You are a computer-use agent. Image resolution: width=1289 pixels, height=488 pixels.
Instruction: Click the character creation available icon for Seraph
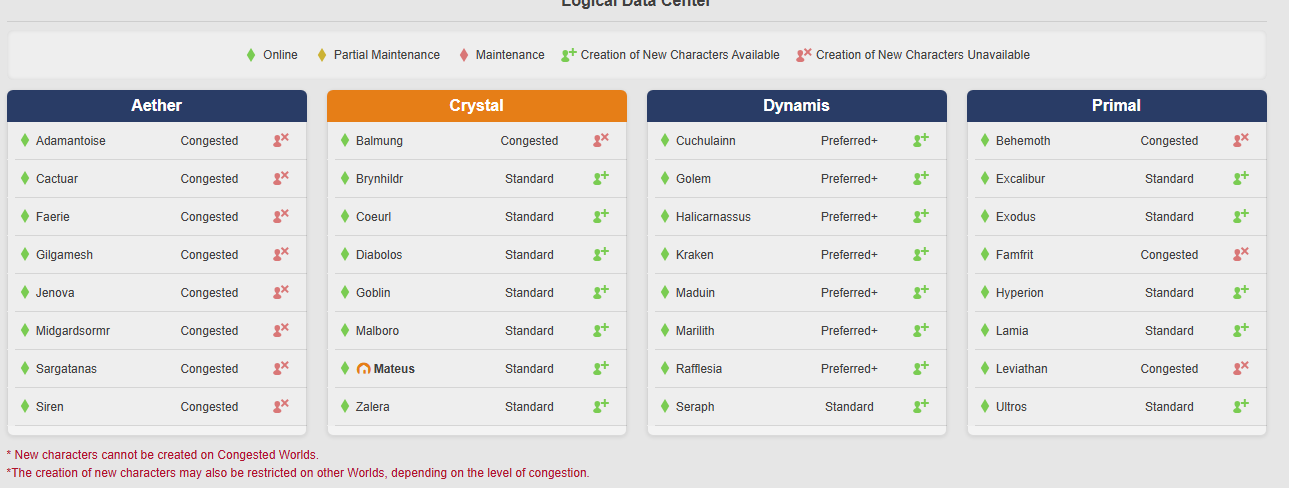921,406
